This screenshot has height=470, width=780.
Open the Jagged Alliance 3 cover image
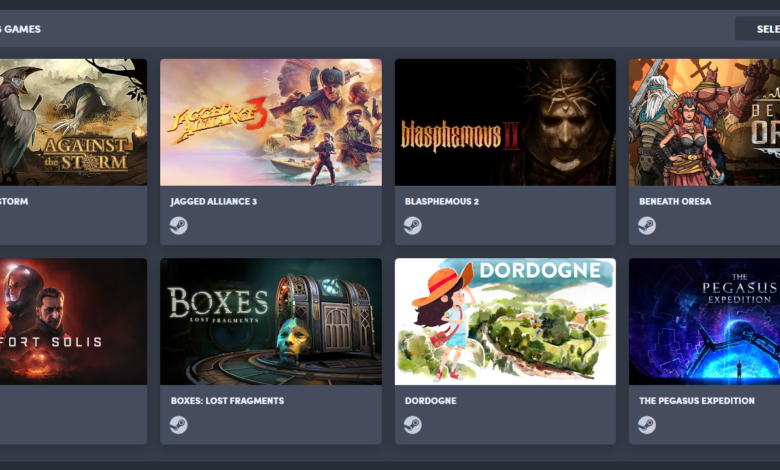point(271,122)
